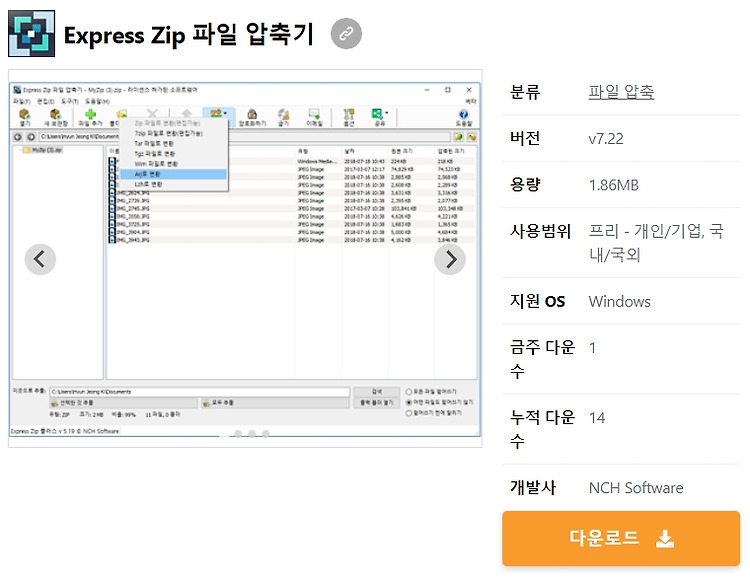Viewport: 750px width, 583px height.
Task: Select the file size value 1.86MB
Action: [x=614, y=185]
